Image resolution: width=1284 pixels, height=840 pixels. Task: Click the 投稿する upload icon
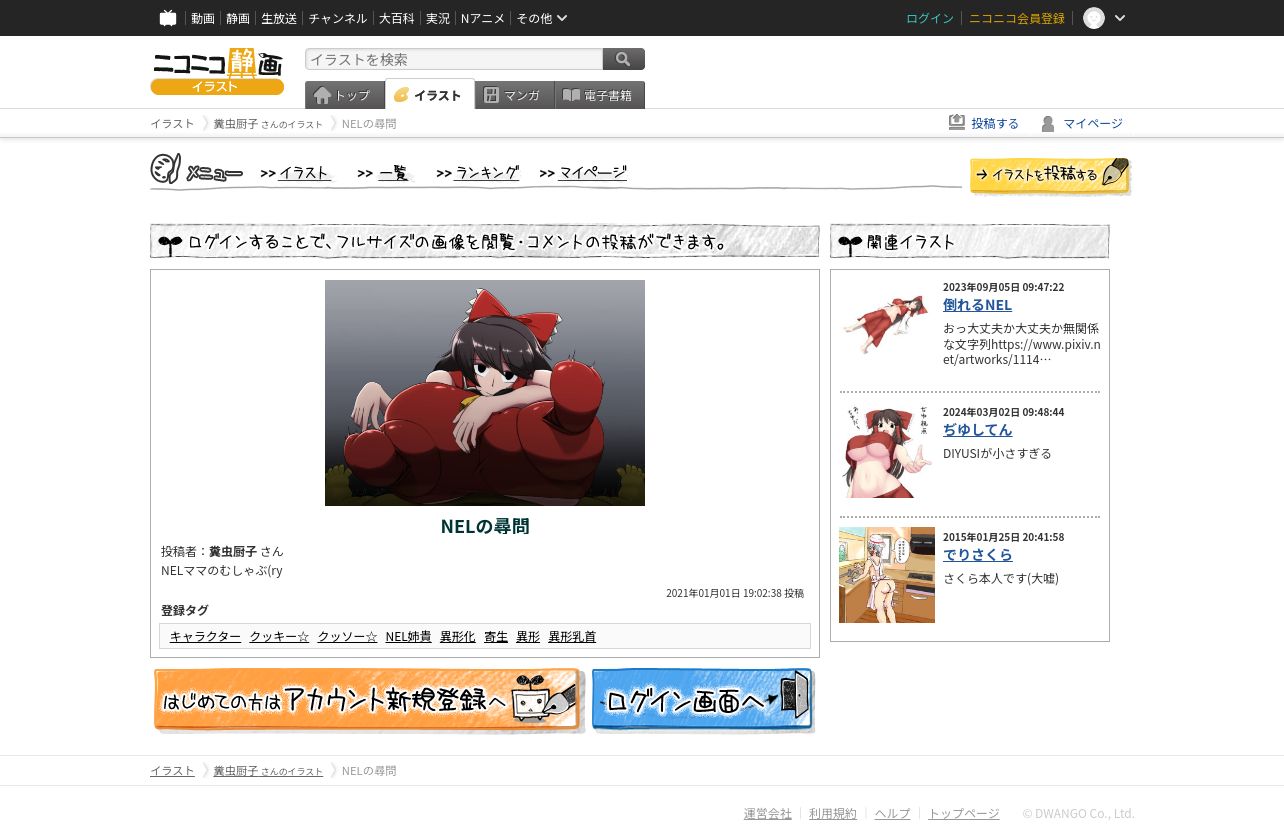click(x=957, y=122)
